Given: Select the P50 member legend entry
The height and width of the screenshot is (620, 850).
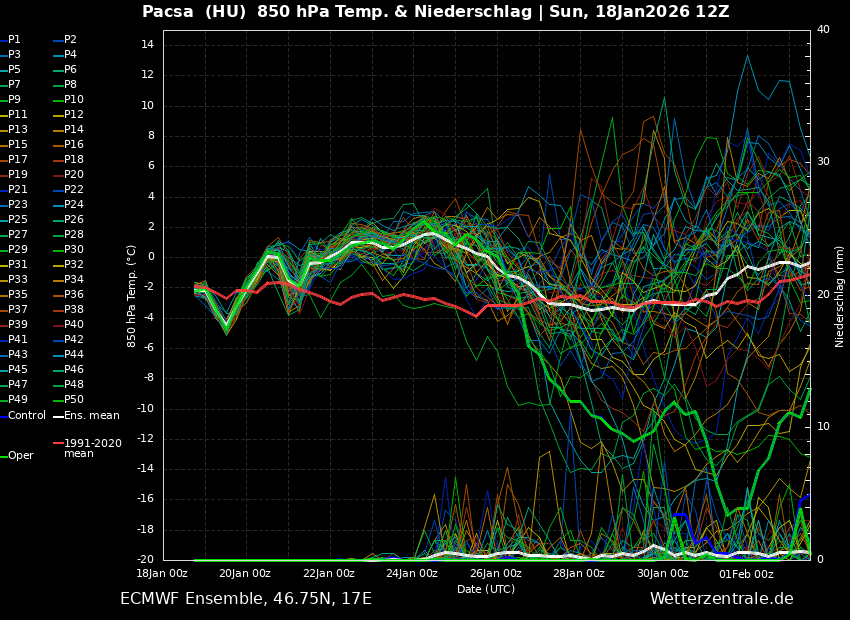Looking at the screenshot, I should coord(74,400).
